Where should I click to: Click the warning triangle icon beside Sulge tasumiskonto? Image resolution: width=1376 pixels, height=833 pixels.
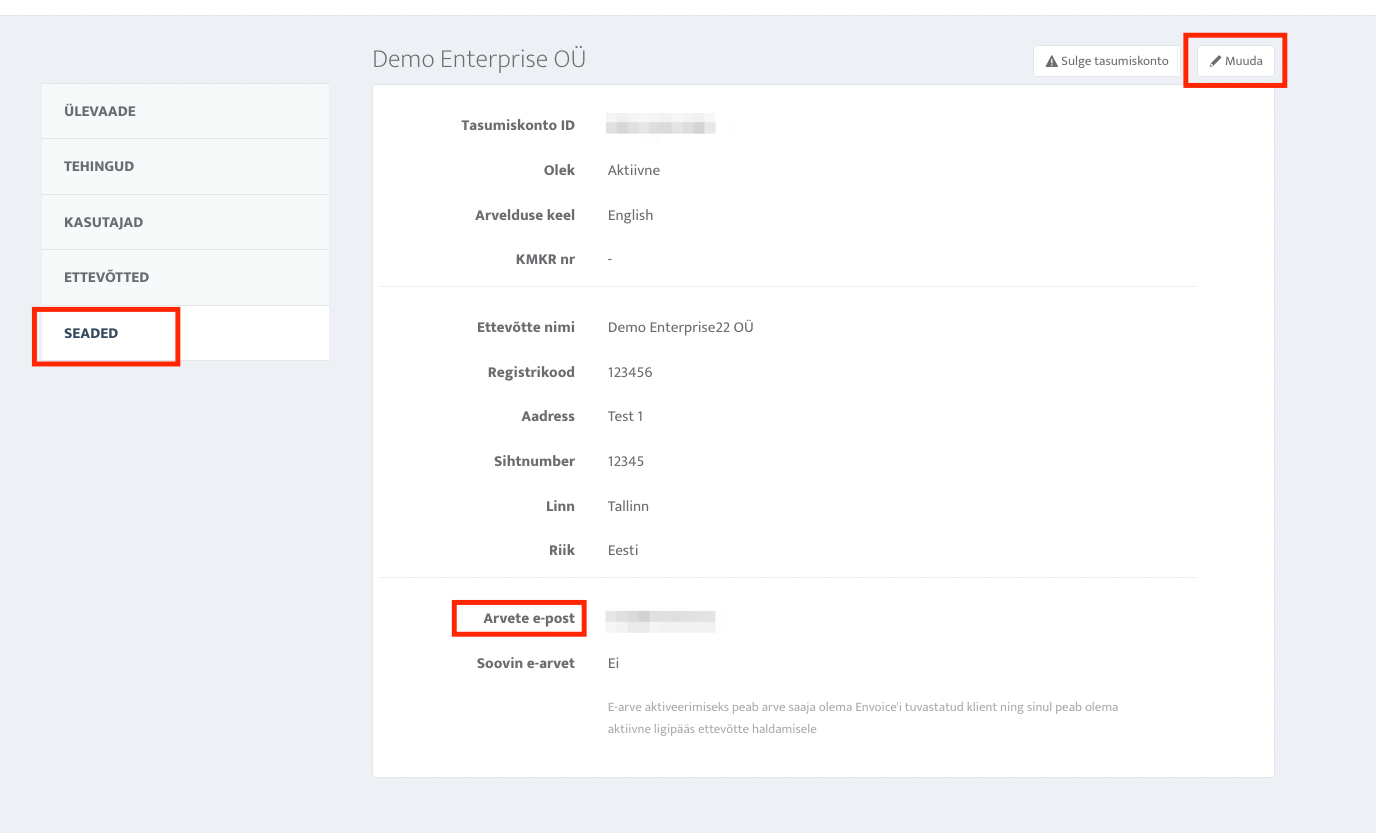pyautogui.click(x=1051, y=61)
